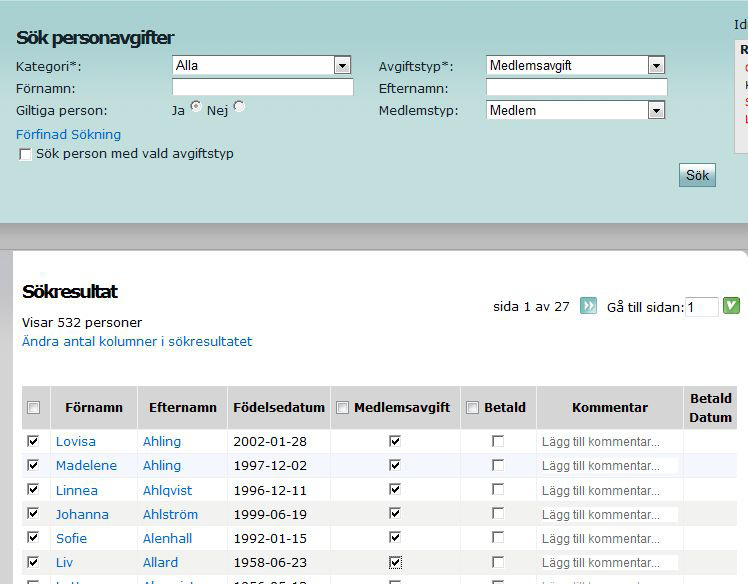The height and width of the screenshot is (584, 748).
Task: Select the Nej radio button
Action: pos(239,106)
